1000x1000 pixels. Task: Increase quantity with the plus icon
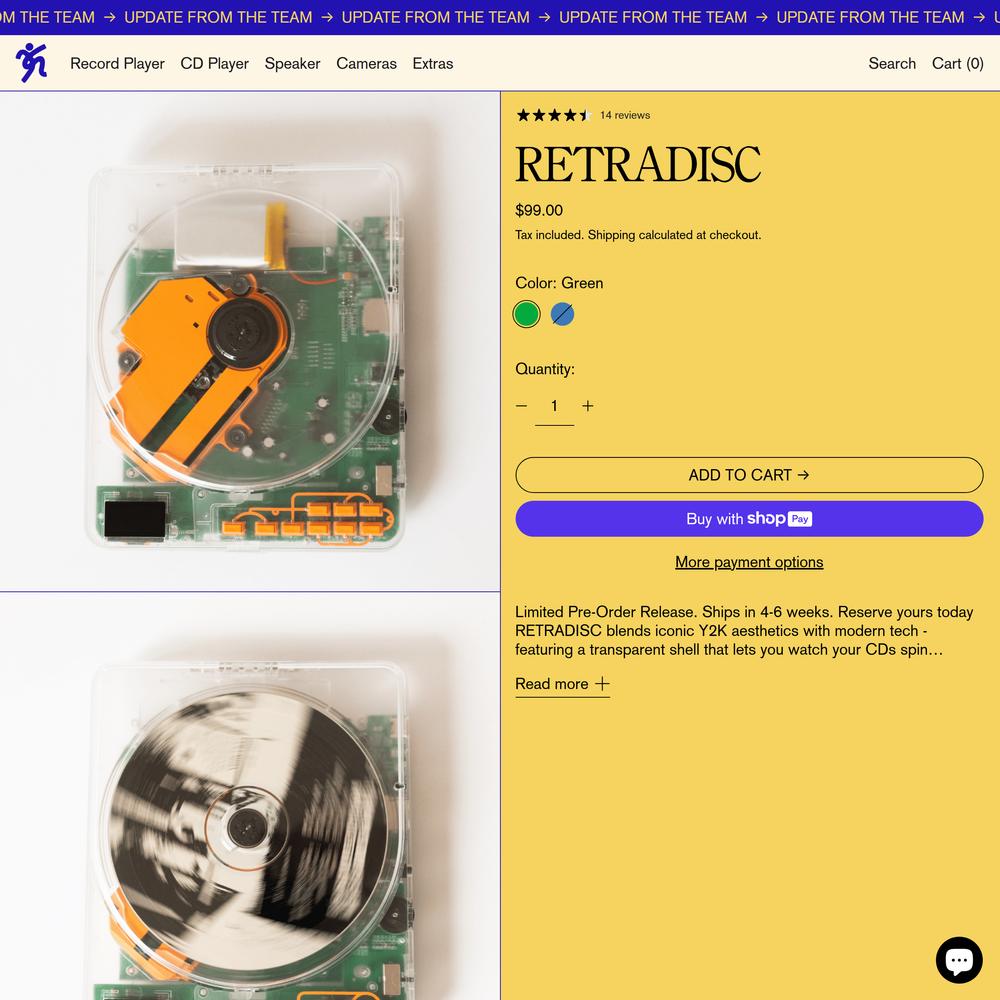click(x=587, y=406)
